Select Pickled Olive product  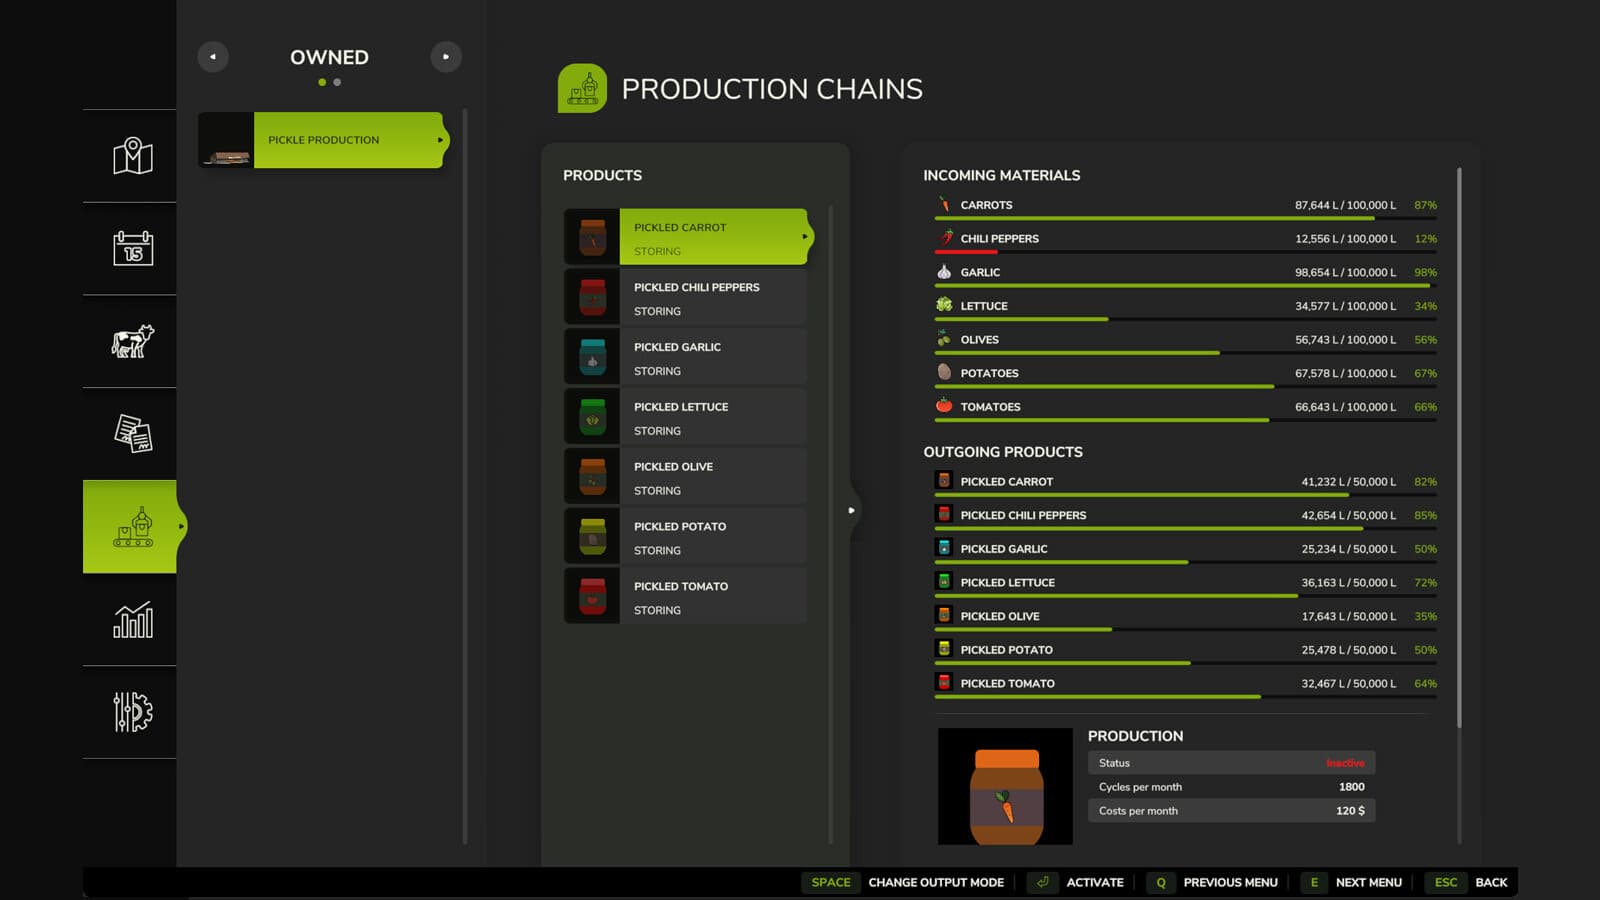[685, 476]
